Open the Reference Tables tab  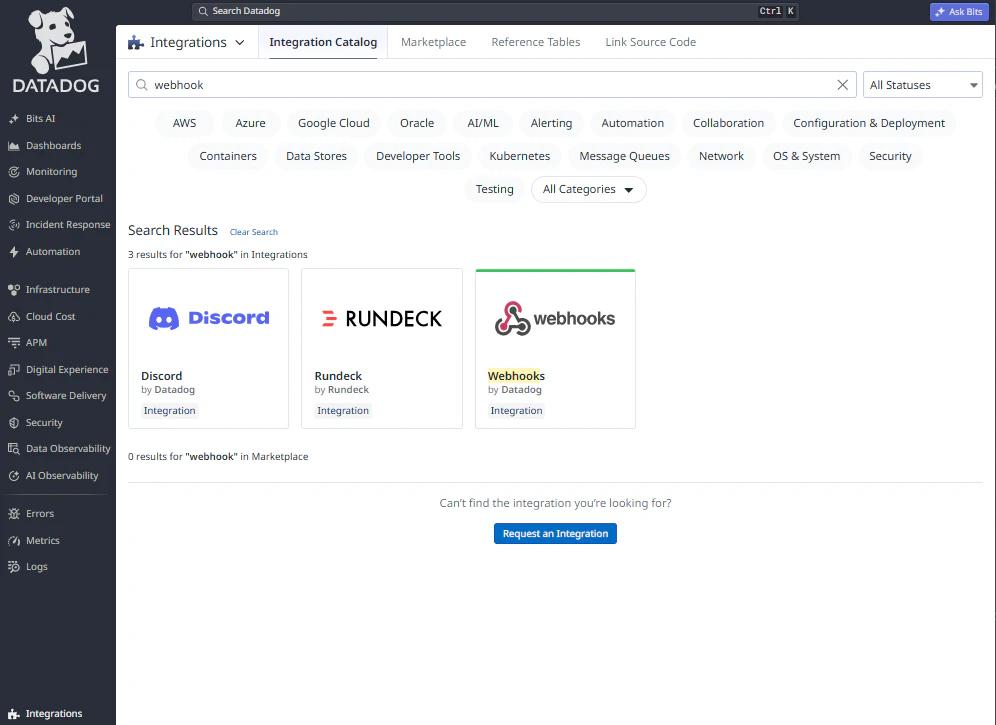tap(535, 42)
